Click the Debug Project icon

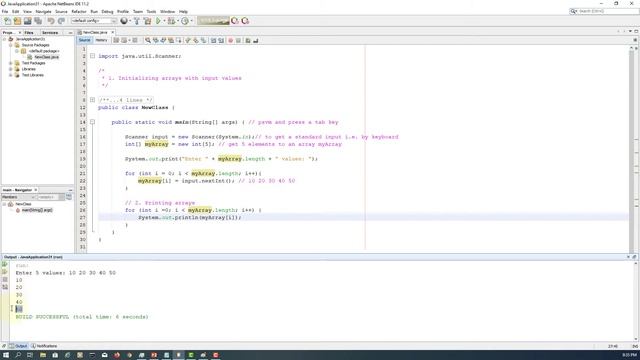(x=171, y=21)
